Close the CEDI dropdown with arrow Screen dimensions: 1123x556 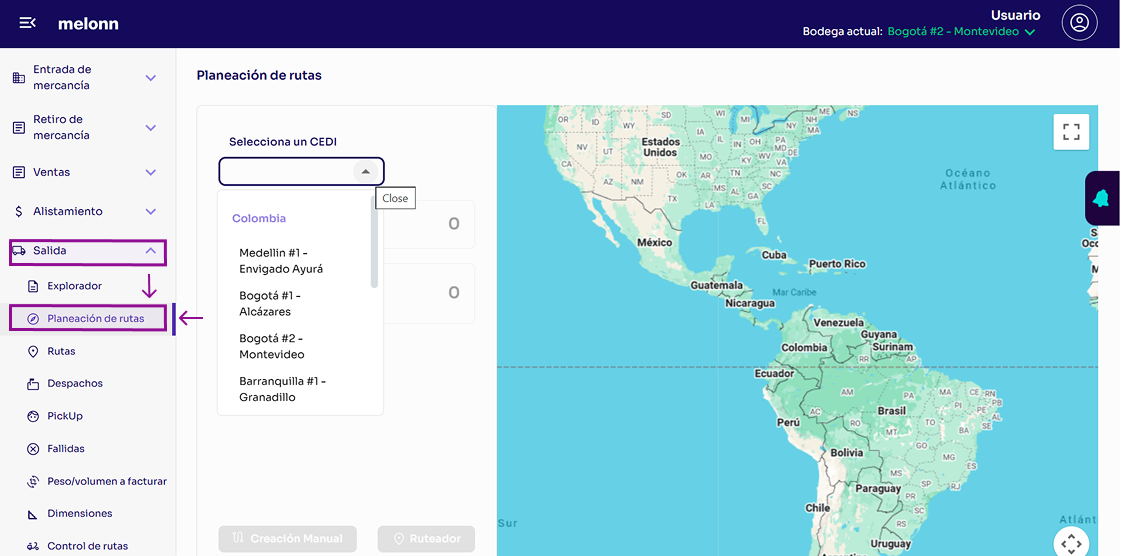click(366, 172)
